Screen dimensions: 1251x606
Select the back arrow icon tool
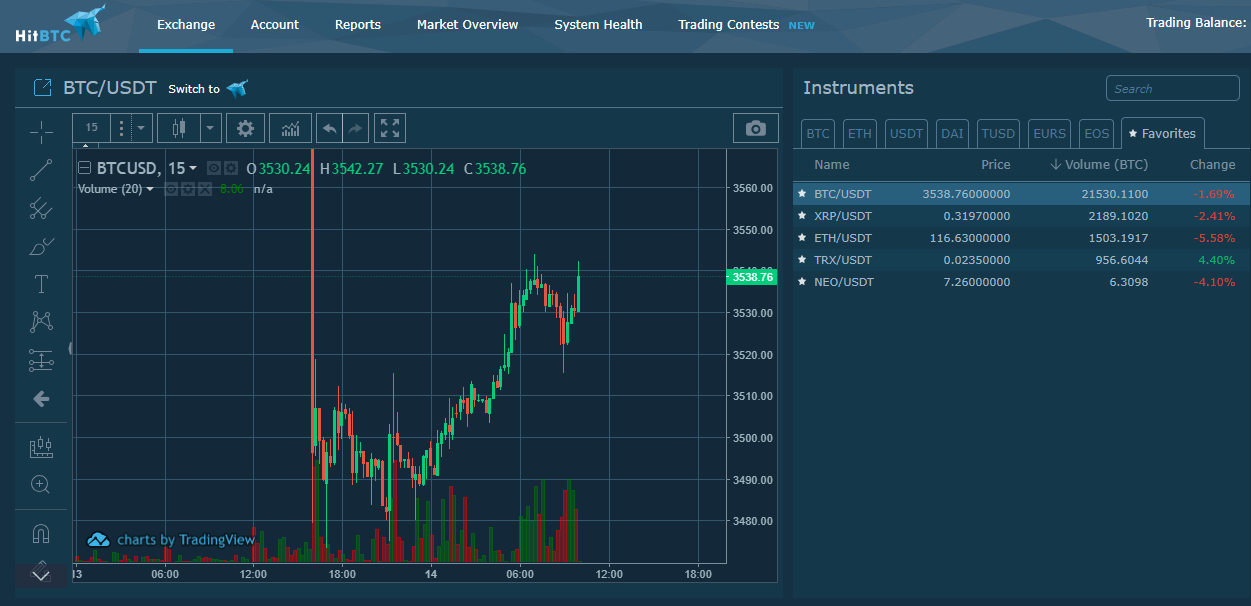point(41,399)
